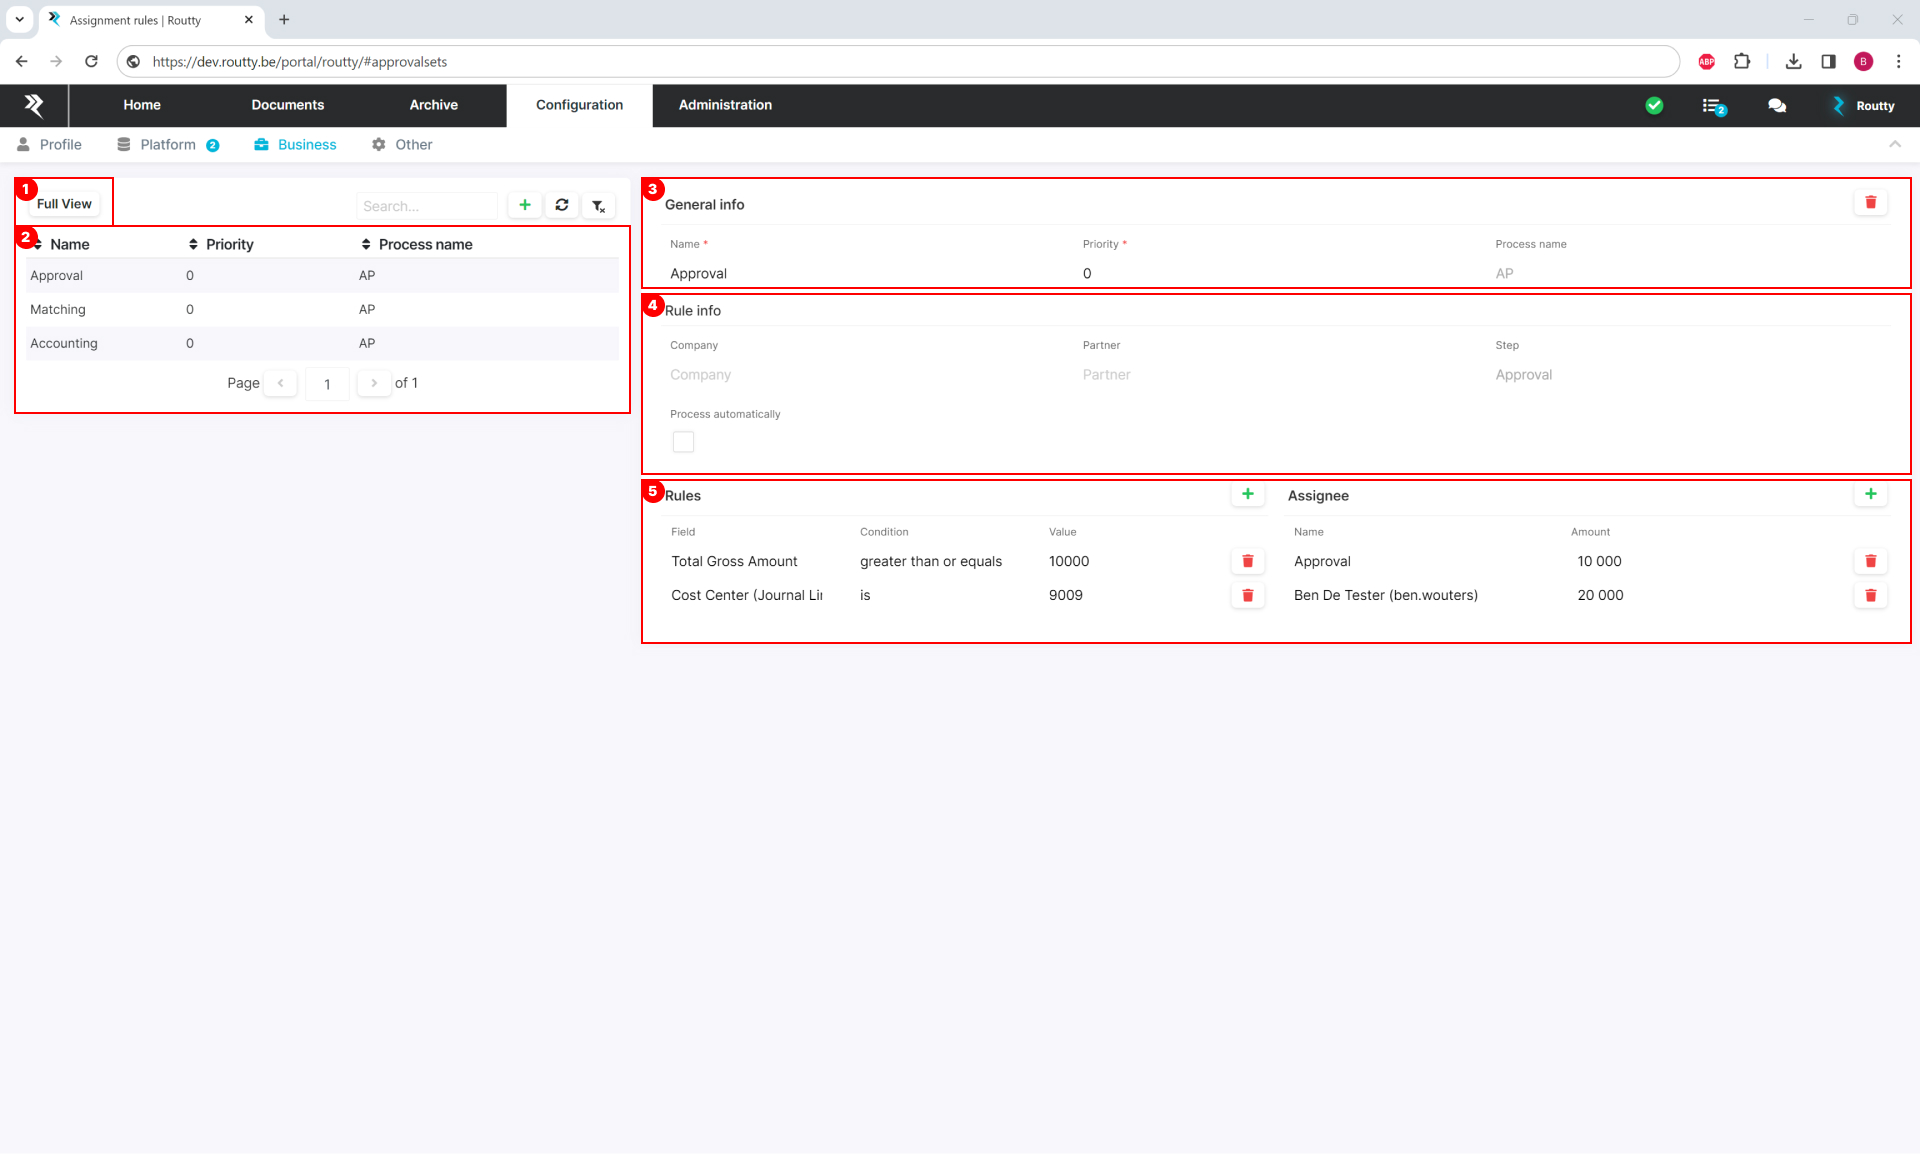1920x1154 pixels.
Task: Collapse the configuration submenu with the chevron
Action: 1894,144
